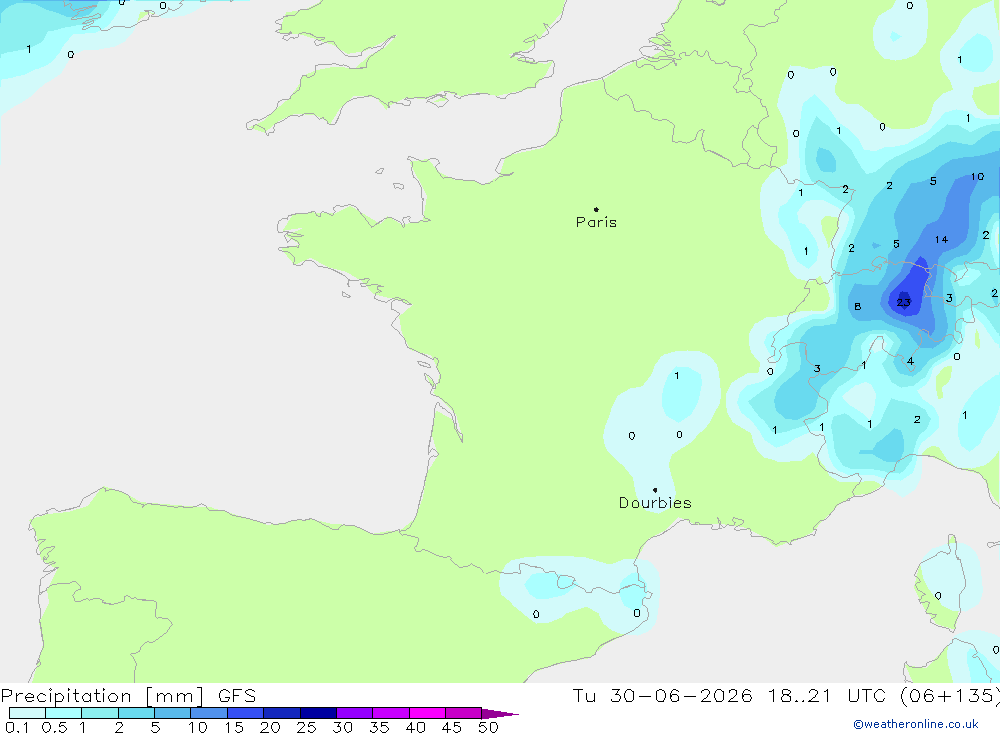This screenshot has width=1000, height=733.
Task: Click the Precipitation [mm] GFS title
Action: (128, 695)
